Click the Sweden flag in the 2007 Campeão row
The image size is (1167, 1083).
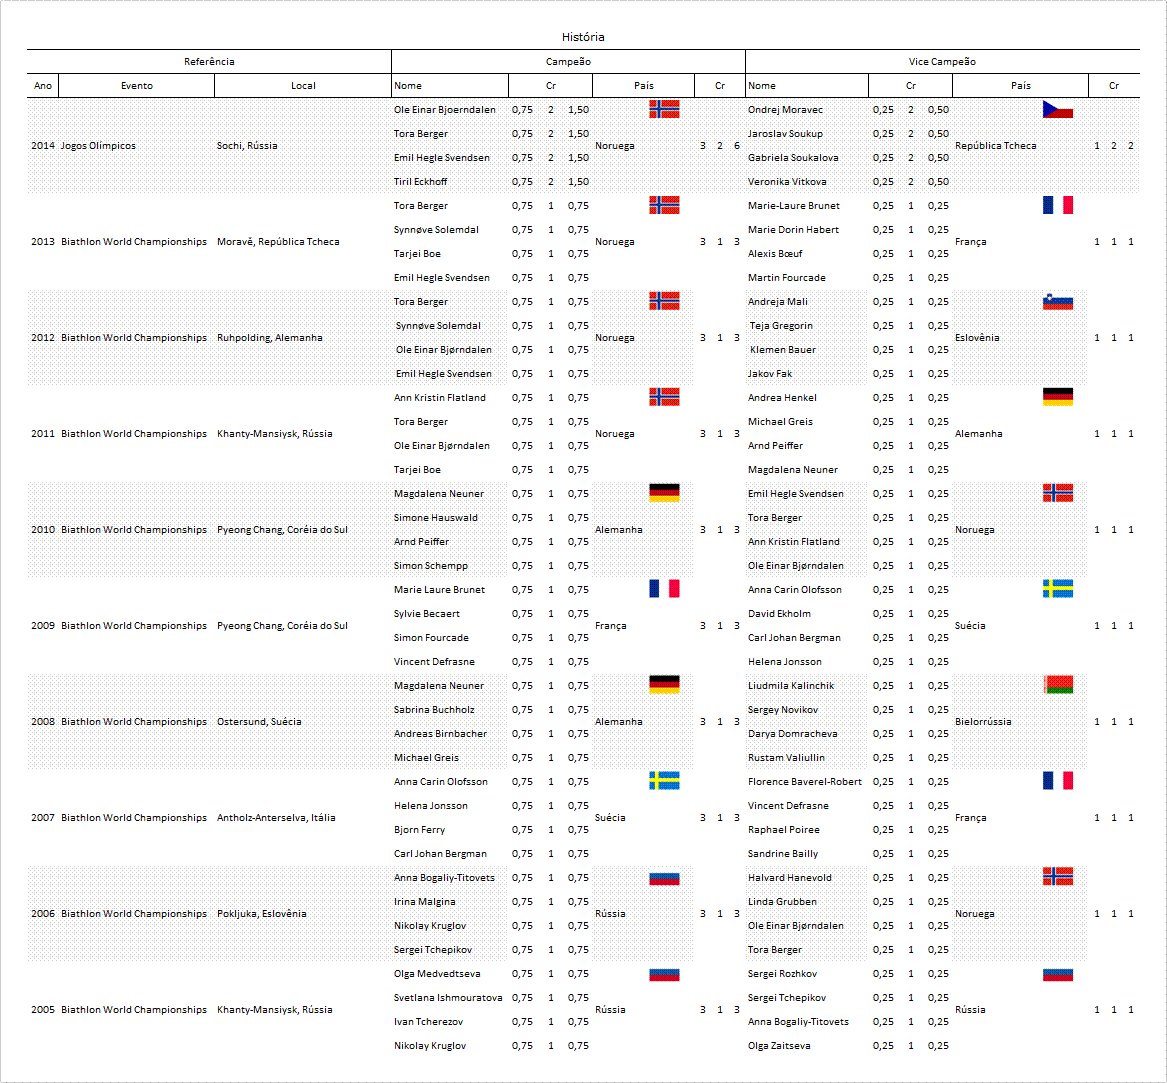coord(664,781)
